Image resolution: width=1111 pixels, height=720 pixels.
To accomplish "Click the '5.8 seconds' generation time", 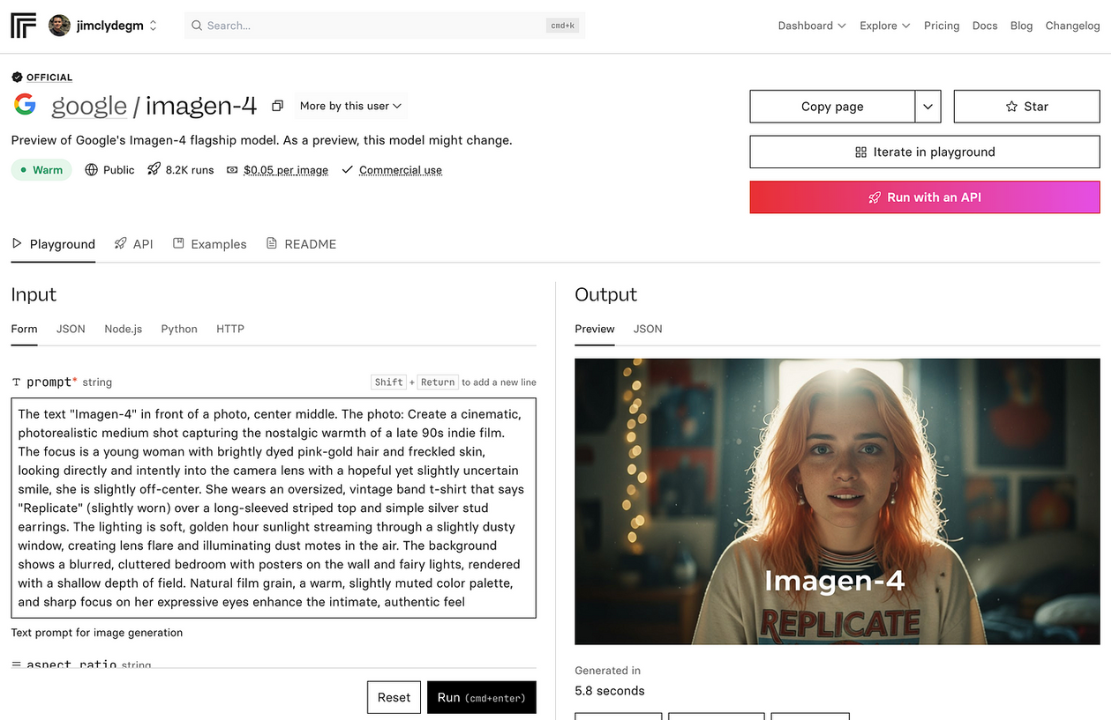I will (609, 690).
